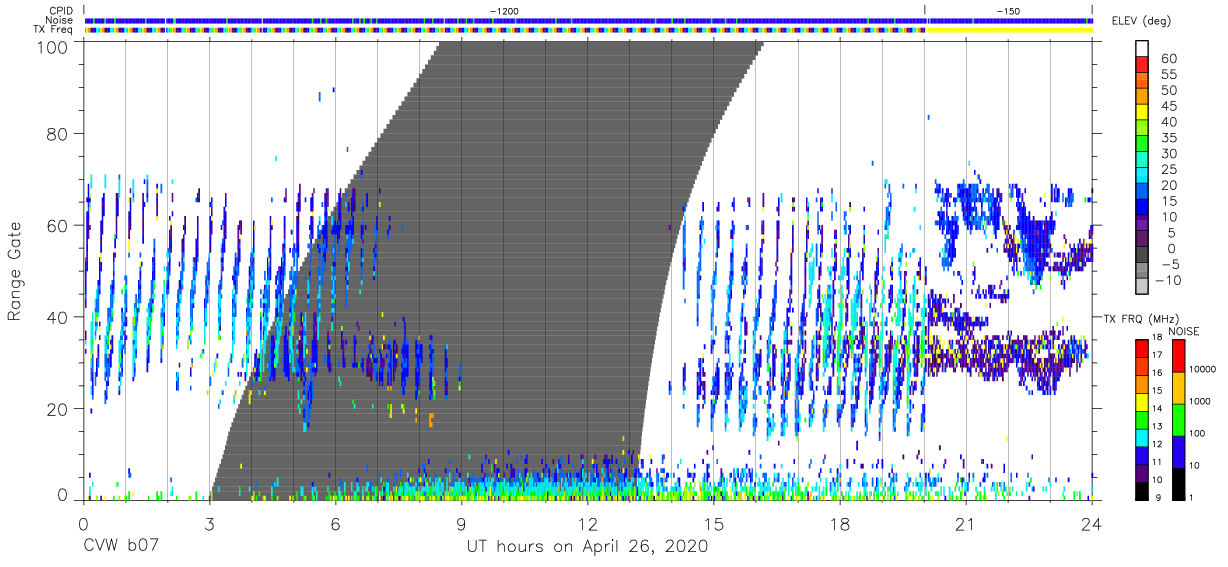Click the '-1200' CPID value
The height and width of the screenshot is (567, 1228).
pos(504,11)
